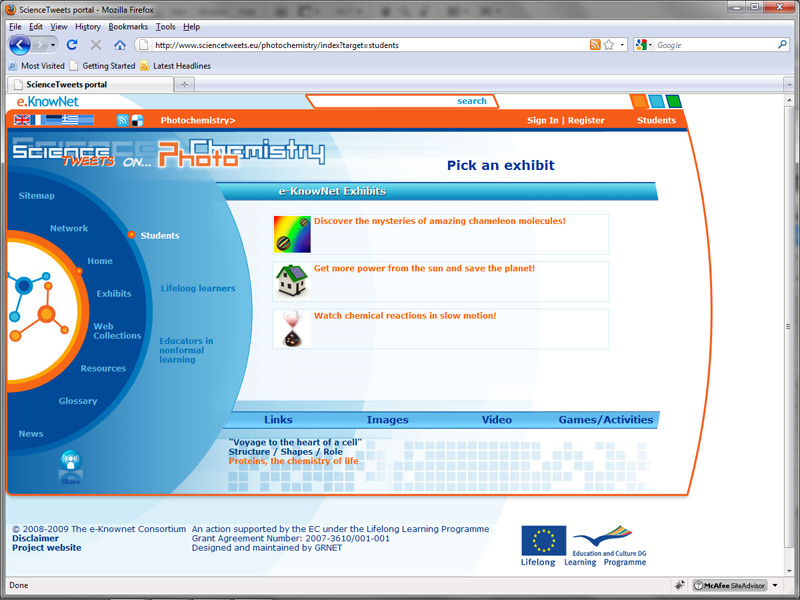800x600 pixels.
Task: Go back with Firefox Back arrow
Action: coord(20,45)
